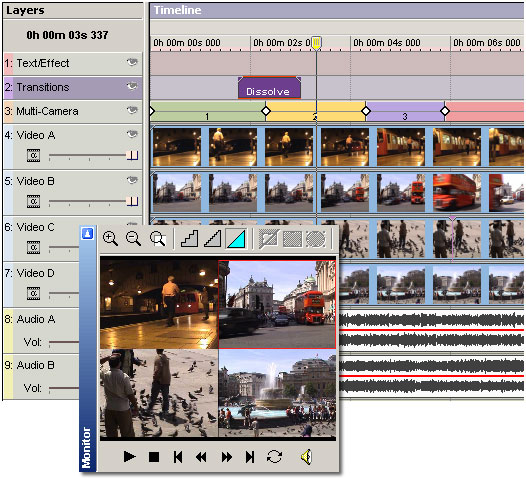Image resolution: width=526 pixels, height=487 pixels.
Task: Click the alpha filmstrip icon under Video A
Action: [x=33, y=155]
